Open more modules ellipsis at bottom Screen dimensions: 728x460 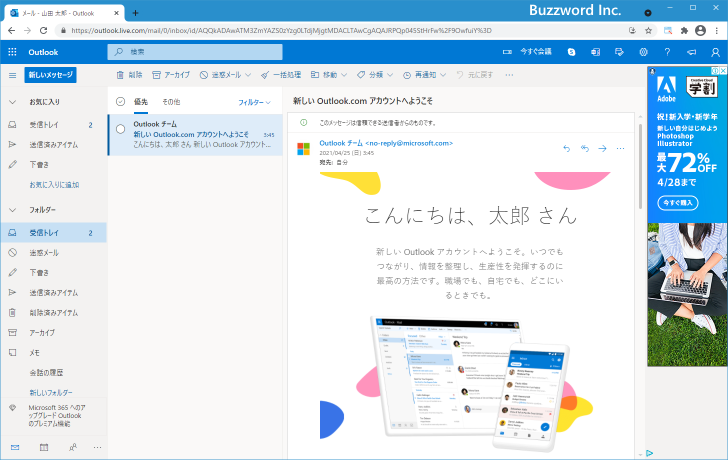pyautogui.click(x=97, y=447)
